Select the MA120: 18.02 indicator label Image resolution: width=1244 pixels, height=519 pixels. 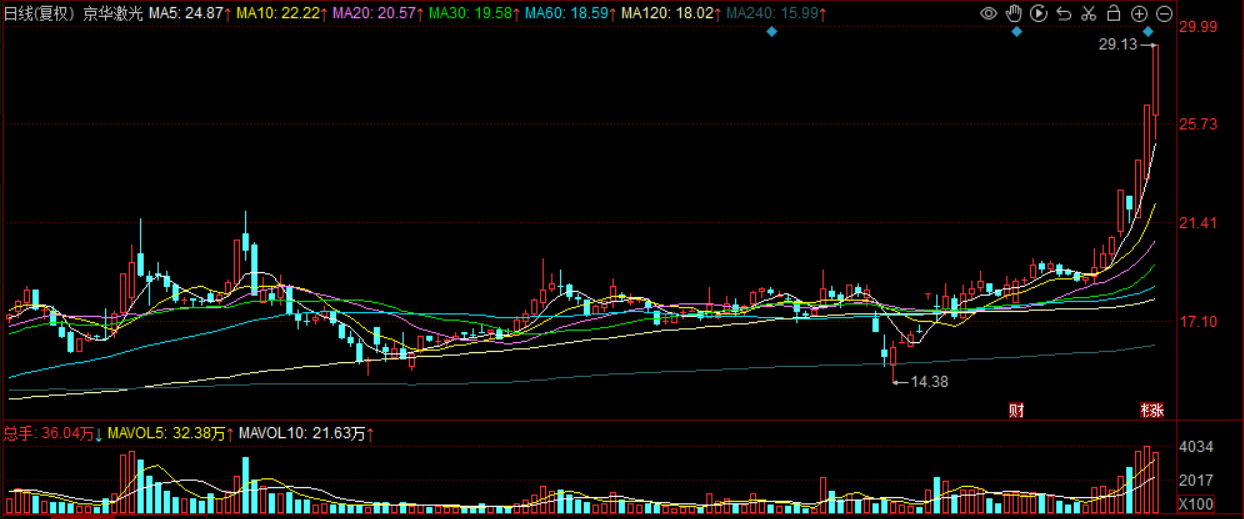point(670,13)
